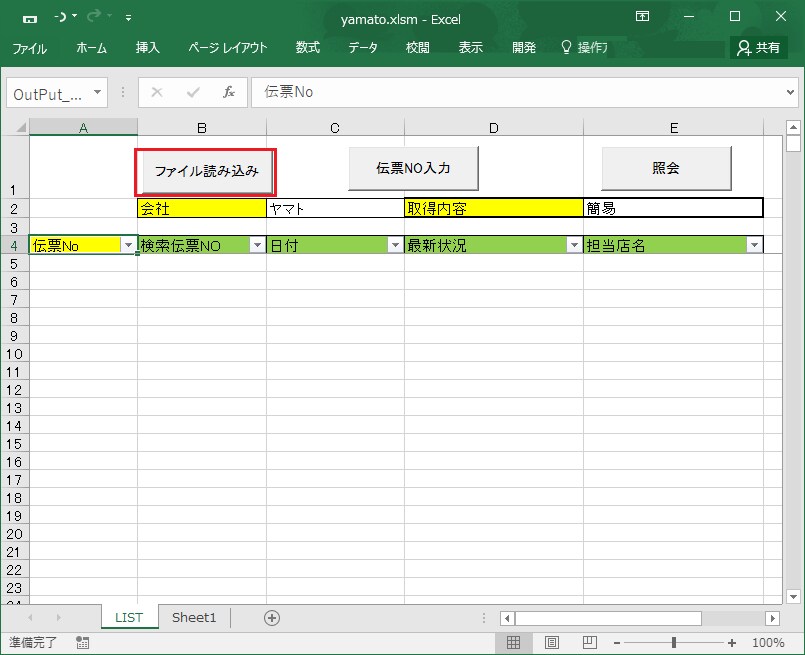Click the formula bar cancel X icon

pyautogui.click(x=157, y=92)
